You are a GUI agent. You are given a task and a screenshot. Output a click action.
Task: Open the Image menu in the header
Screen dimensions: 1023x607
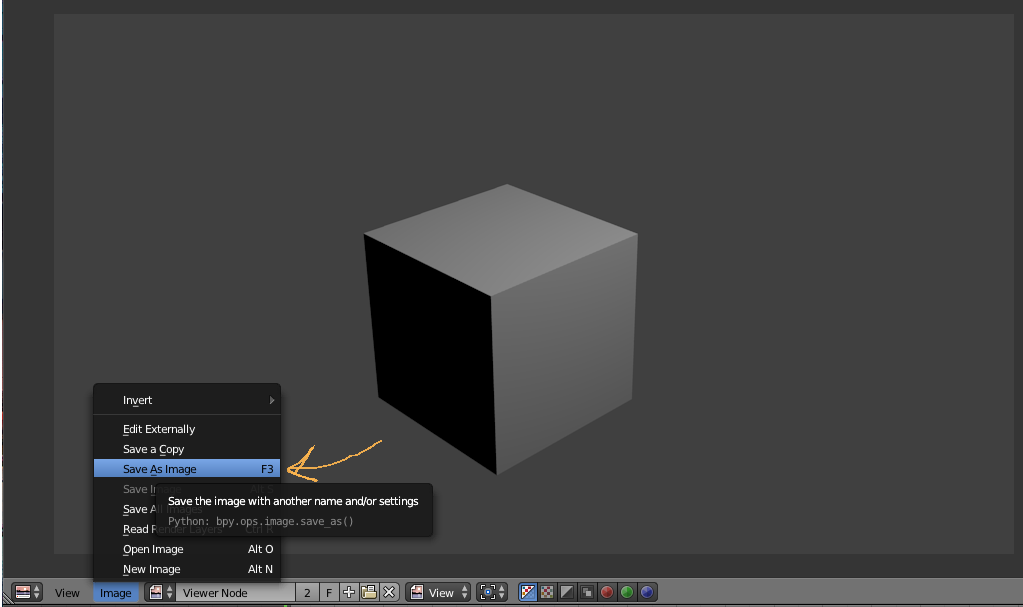pos(115,592)
